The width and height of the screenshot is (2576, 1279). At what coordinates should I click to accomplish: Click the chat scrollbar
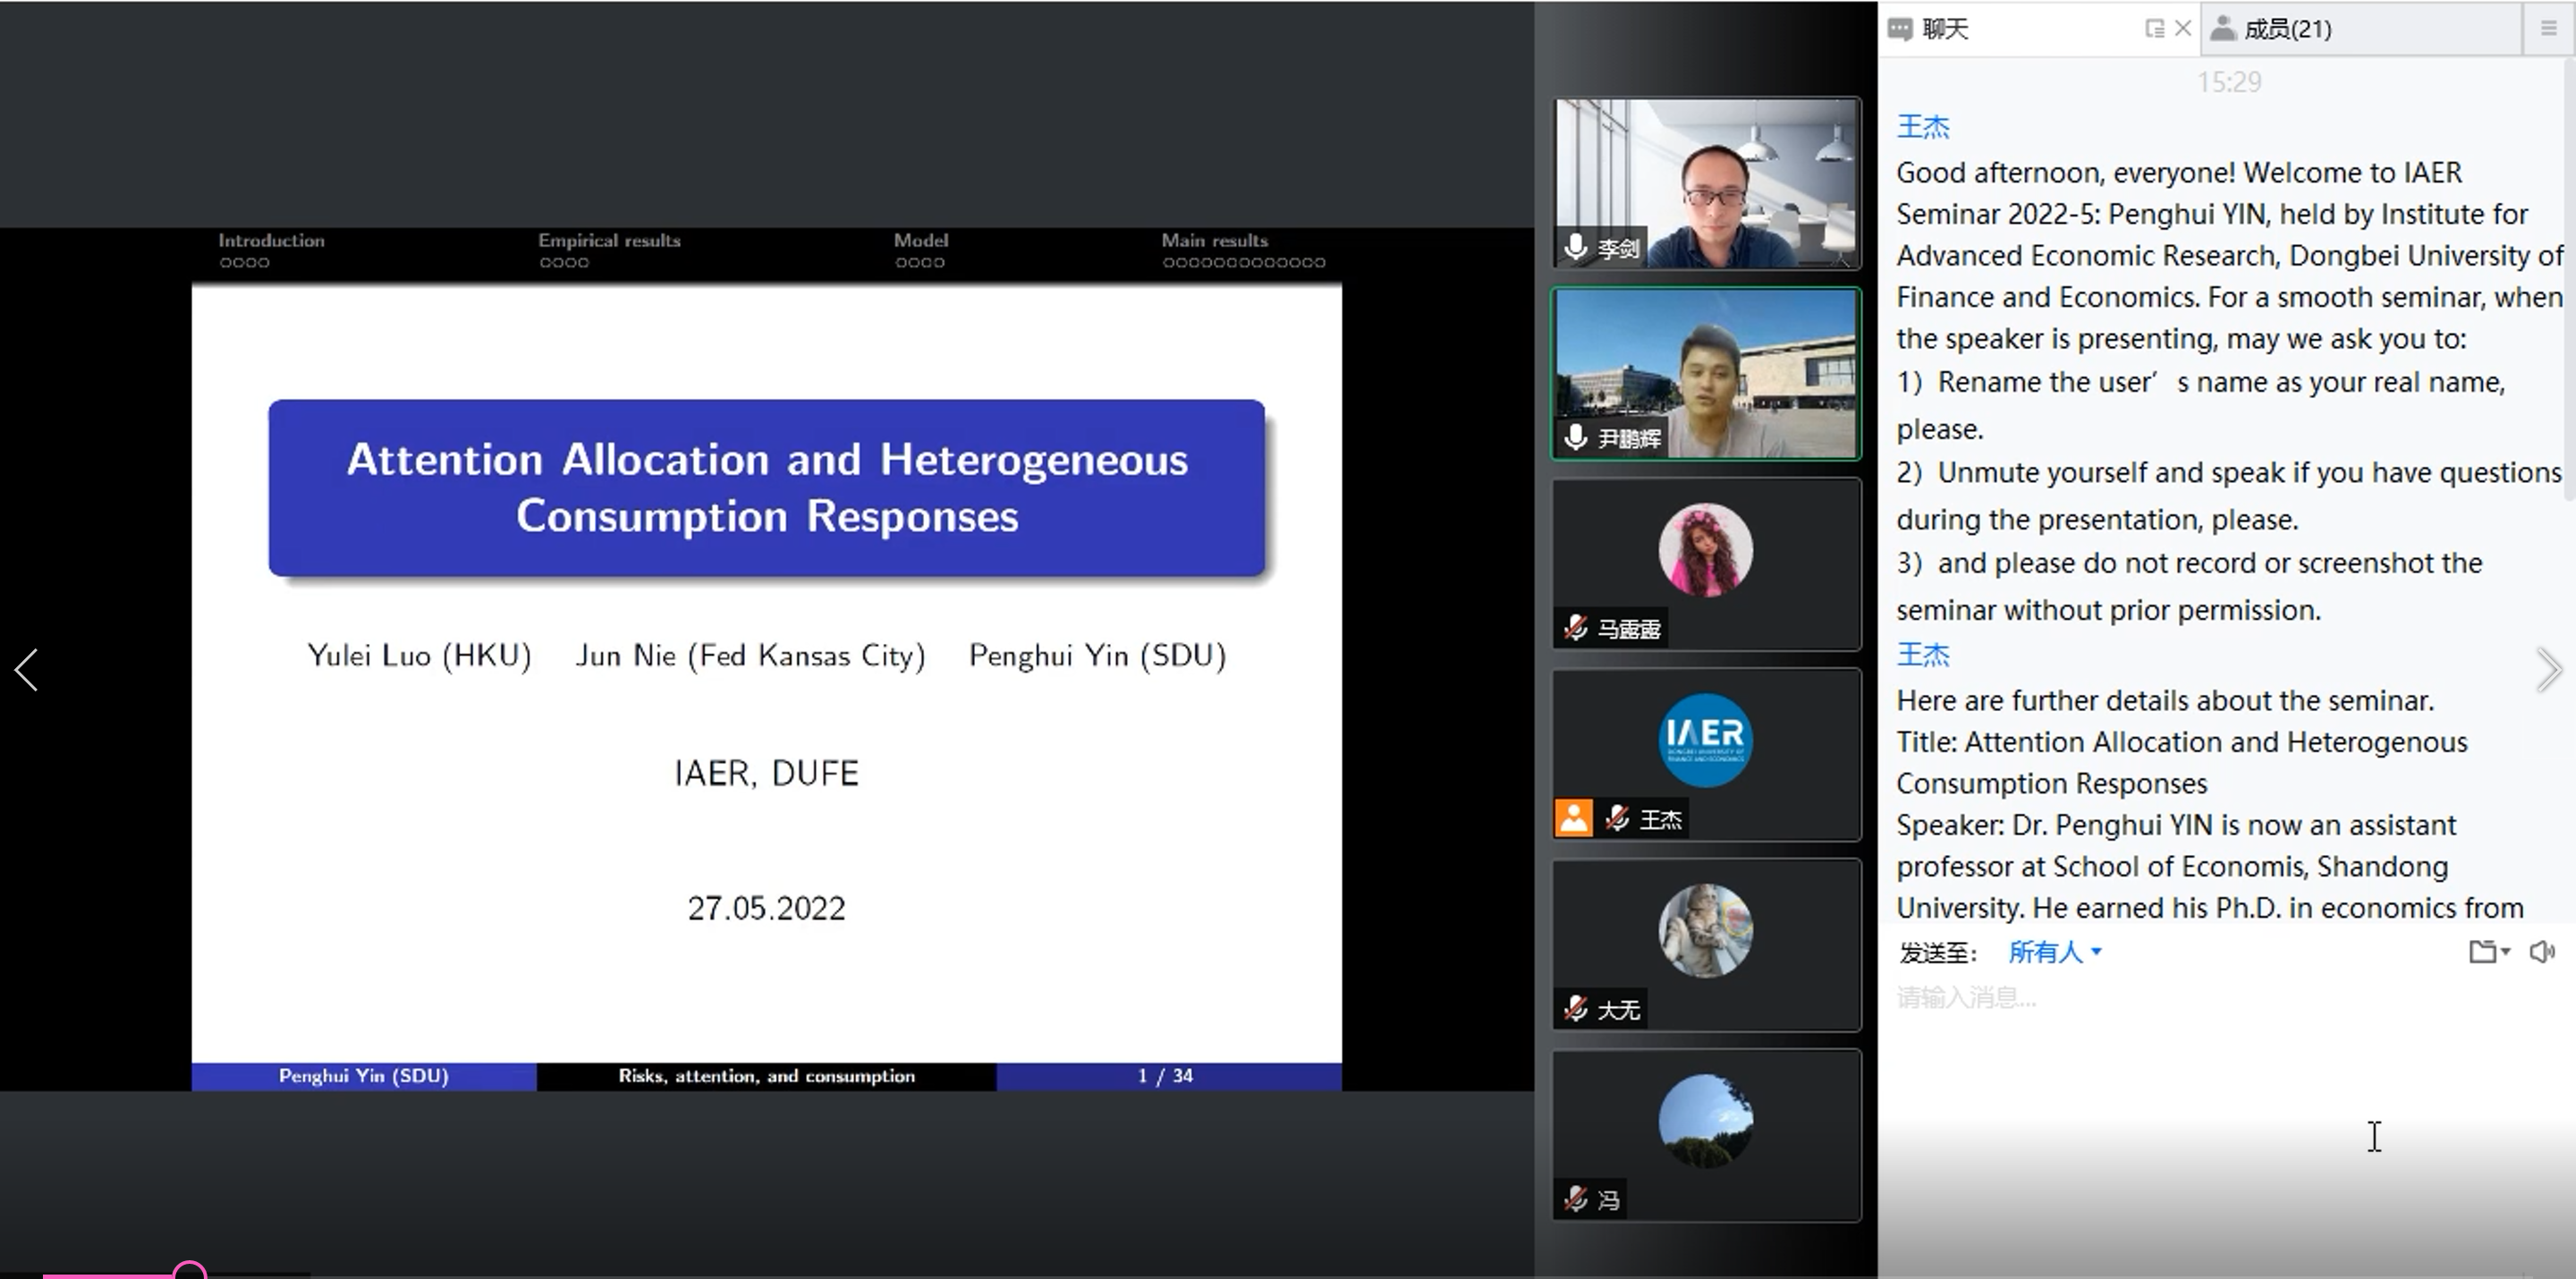[x=2570, y=280]
